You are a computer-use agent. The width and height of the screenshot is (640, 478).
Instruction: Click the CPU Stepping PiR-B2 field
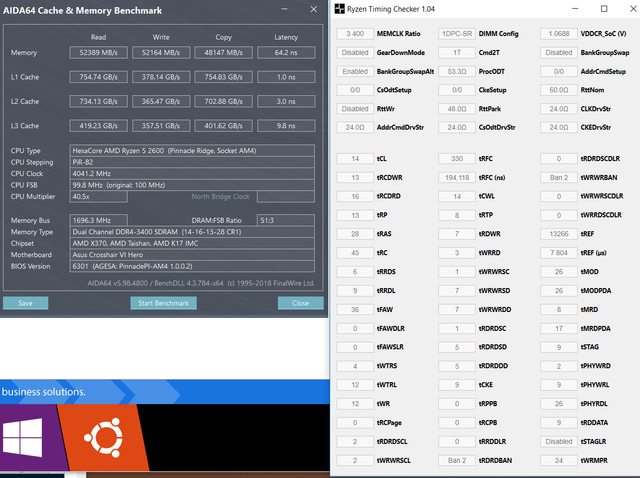tap(192, 162)
